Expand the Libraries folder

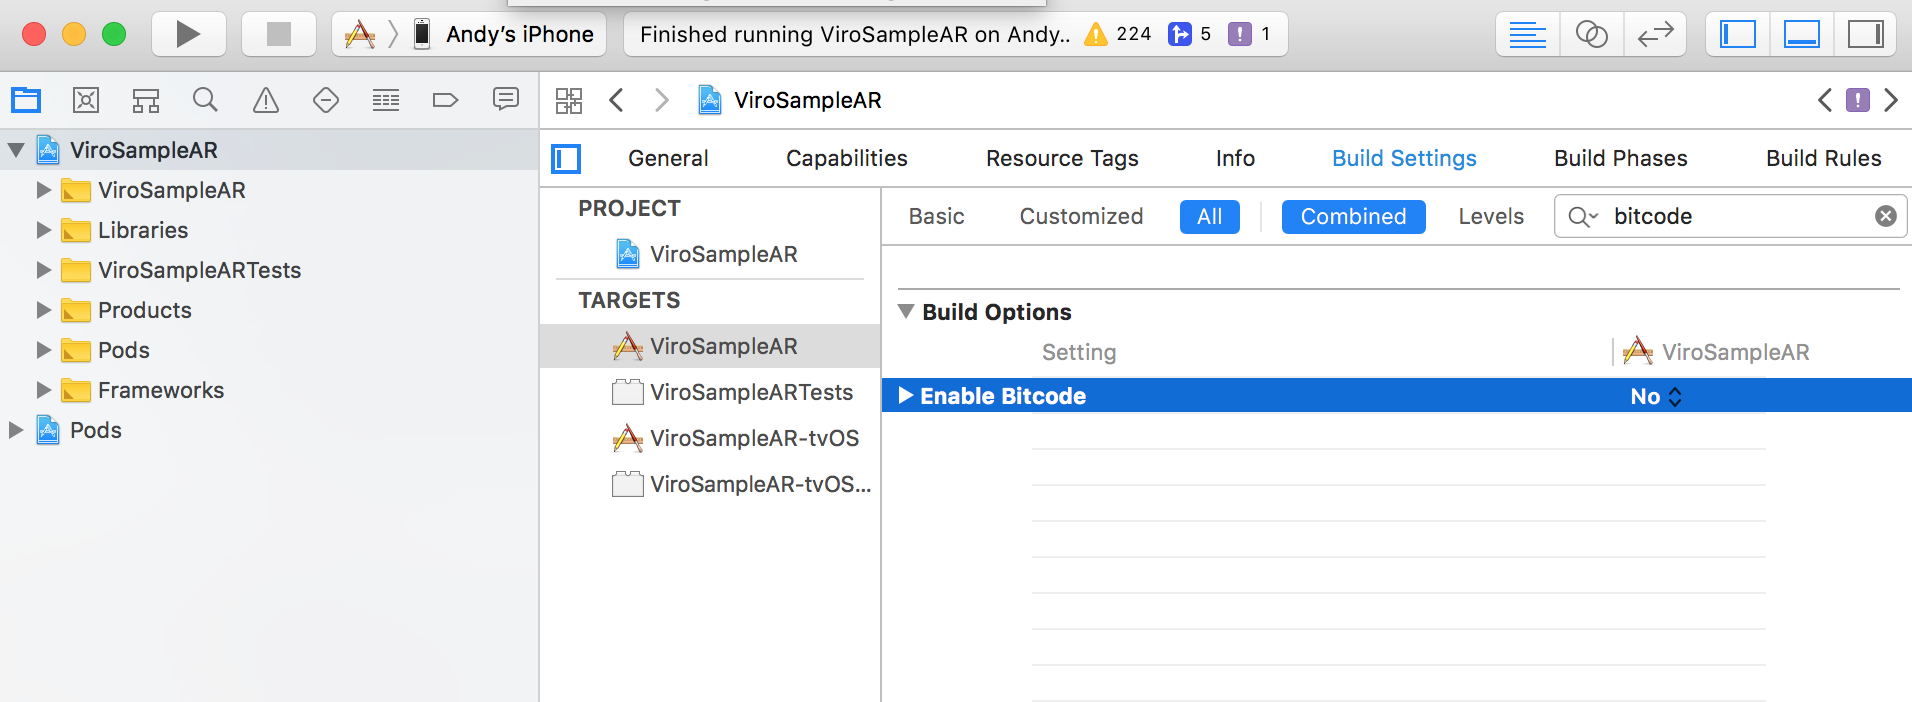(43, 230)
